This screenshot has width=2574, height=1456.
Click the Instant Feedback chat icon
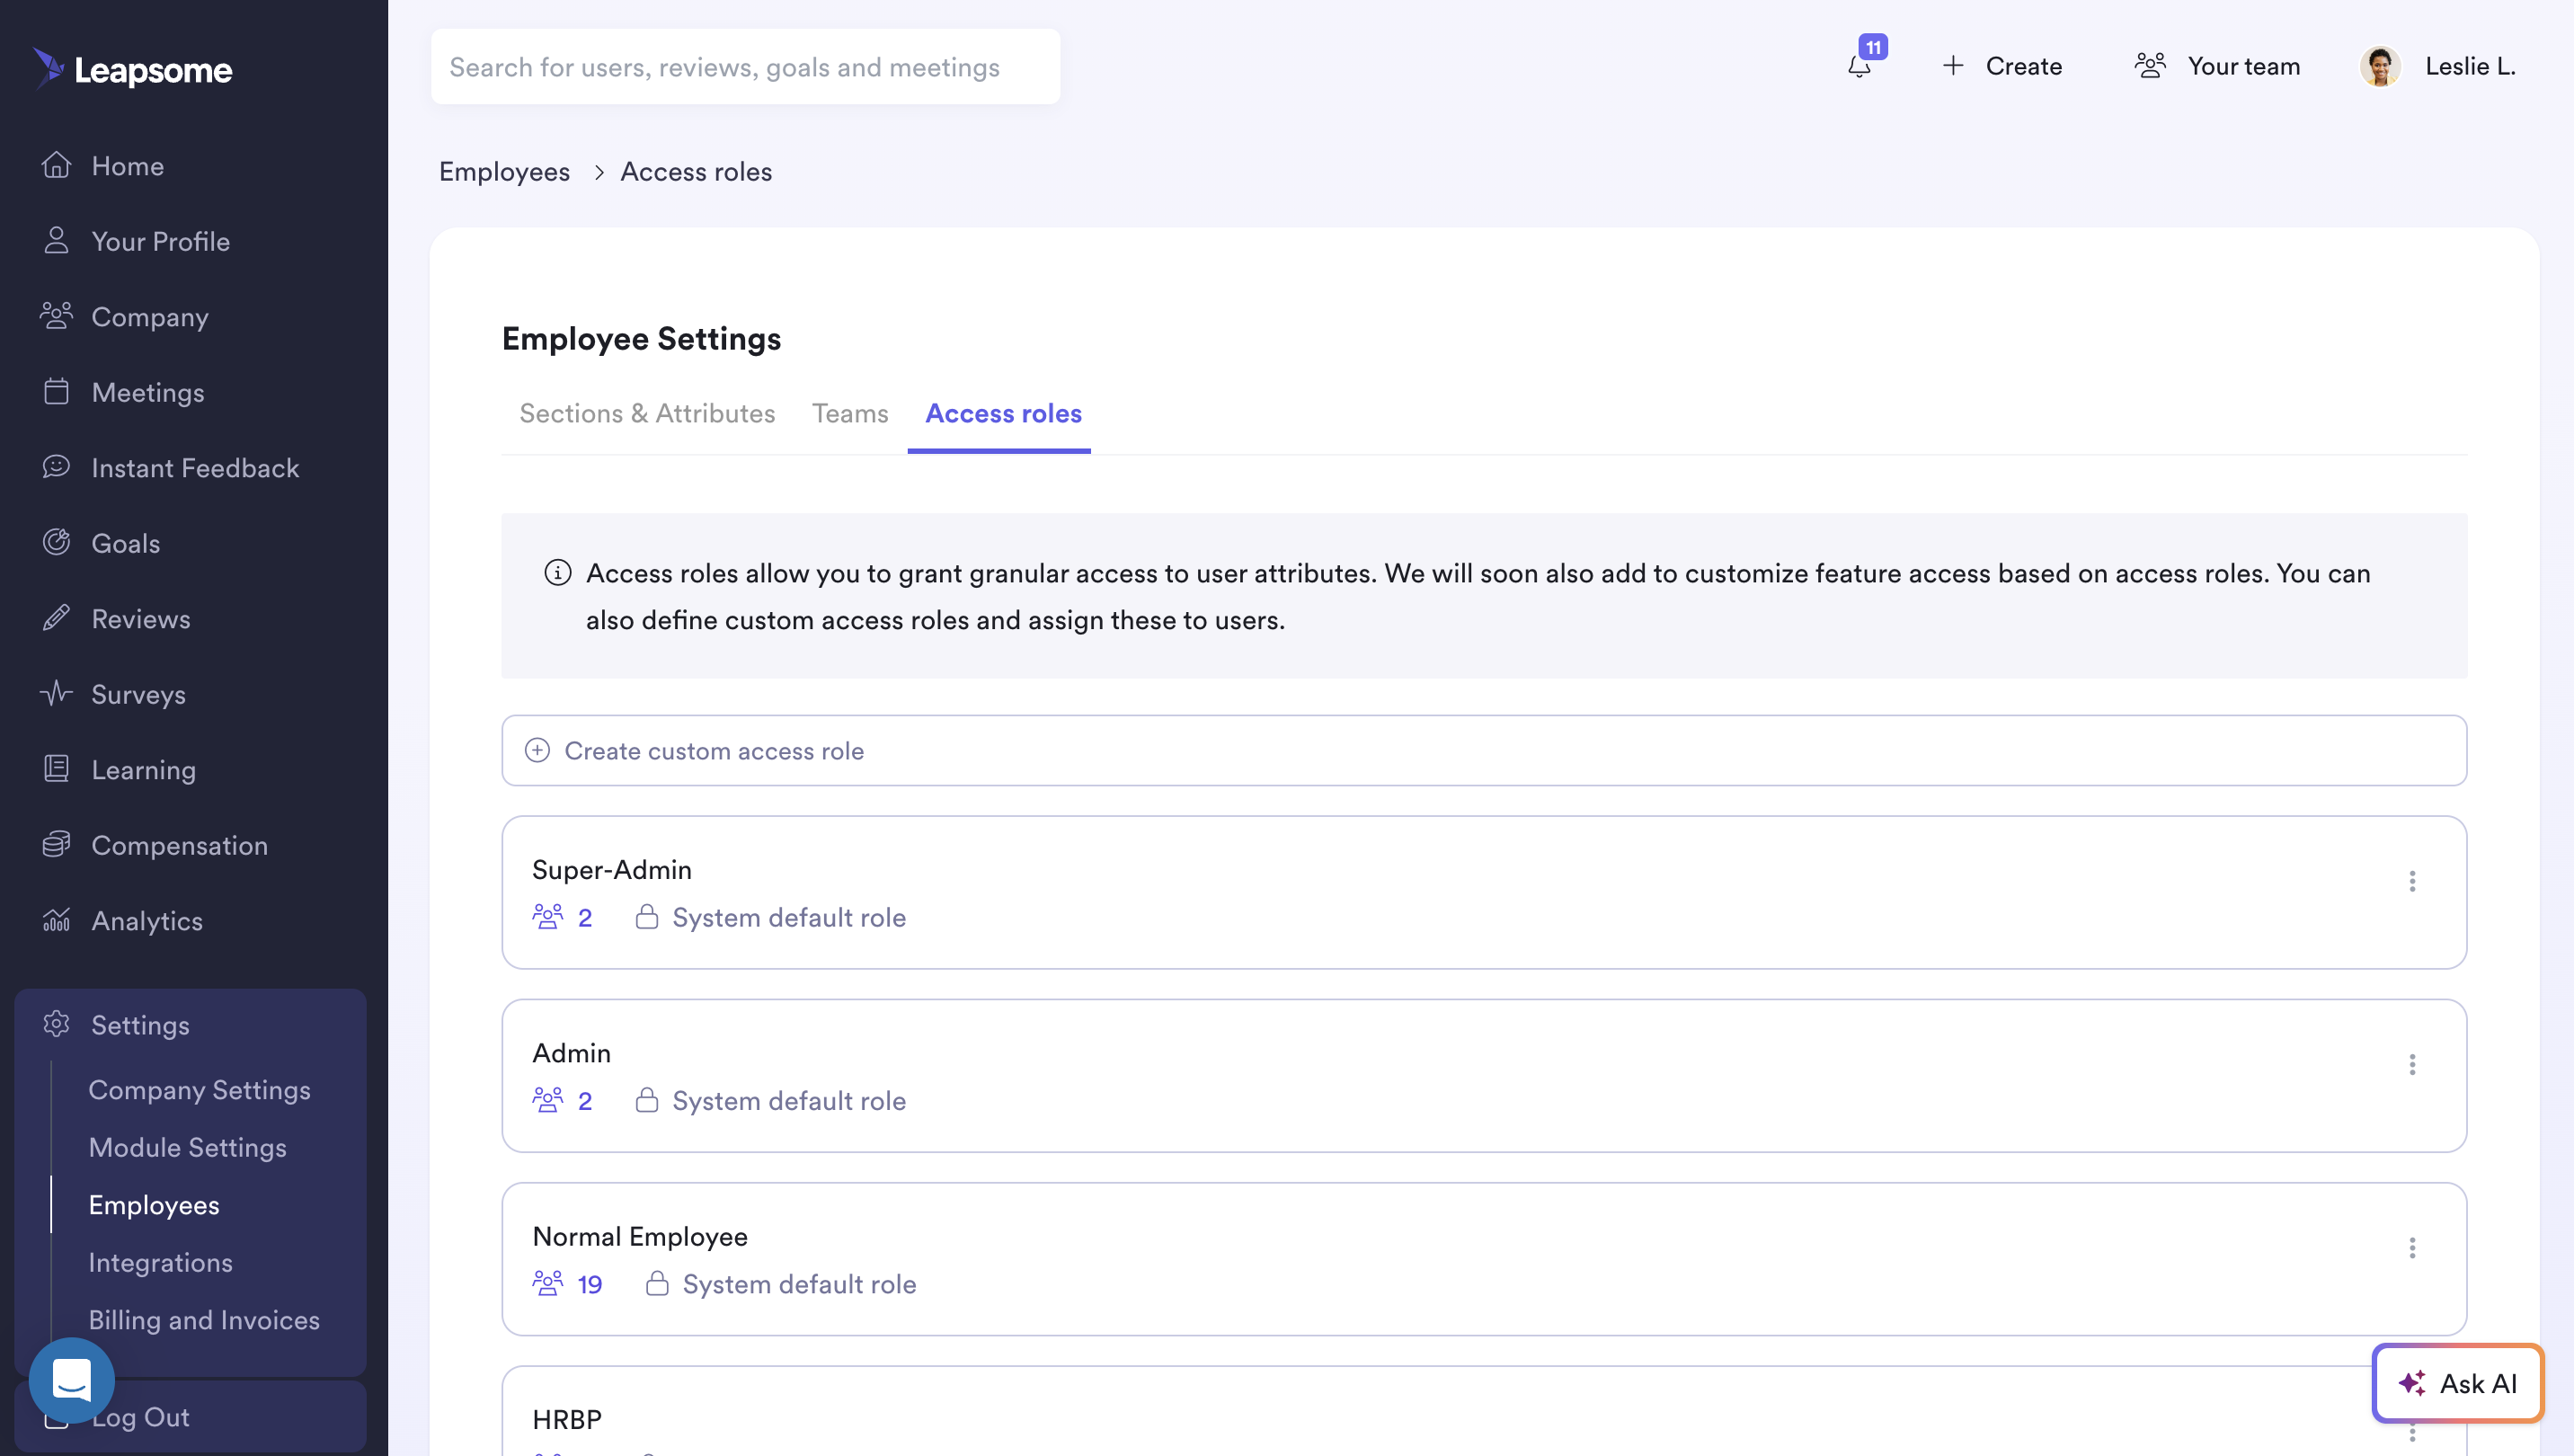(x=56, y=467)
